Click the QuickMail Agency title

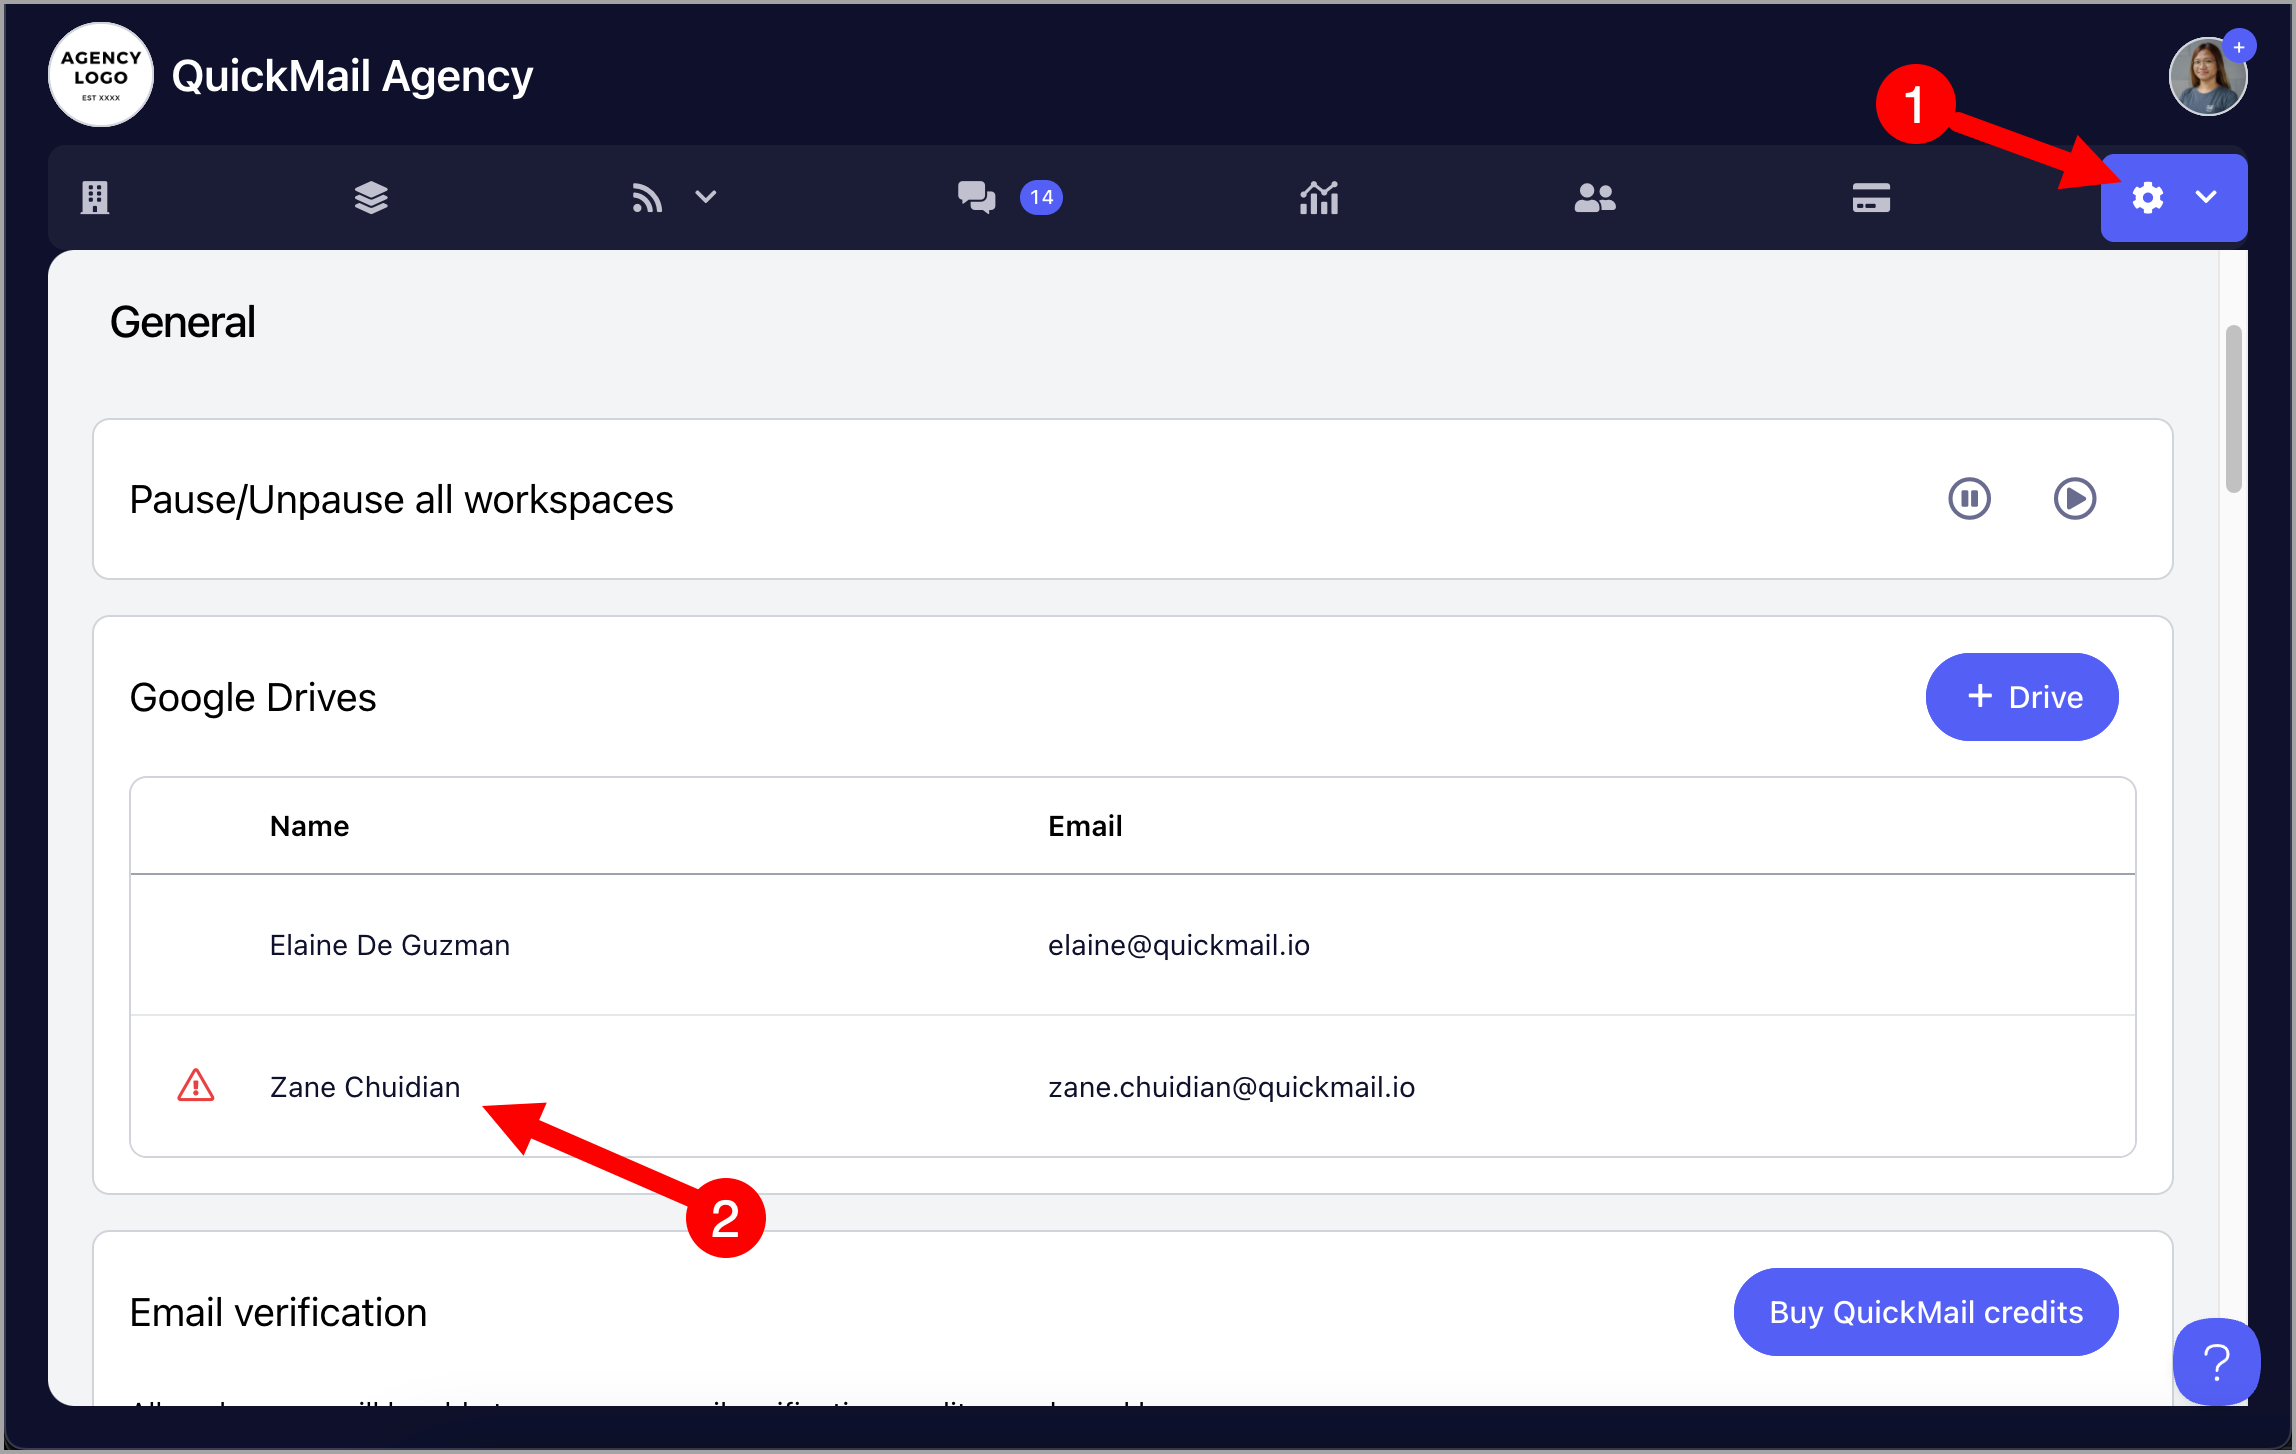pyautogui.click(x=352, y=77)
